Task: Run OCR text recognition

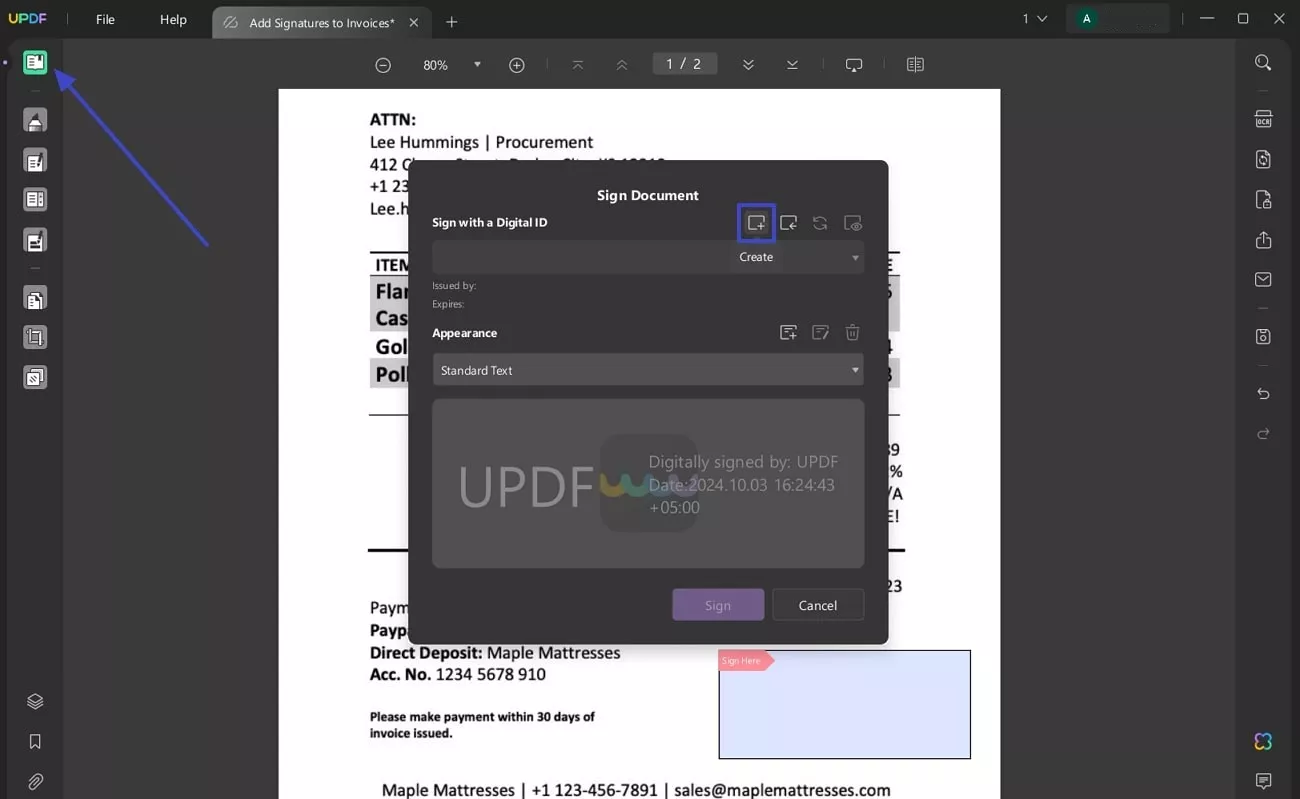Action: tap(1263, 120)
